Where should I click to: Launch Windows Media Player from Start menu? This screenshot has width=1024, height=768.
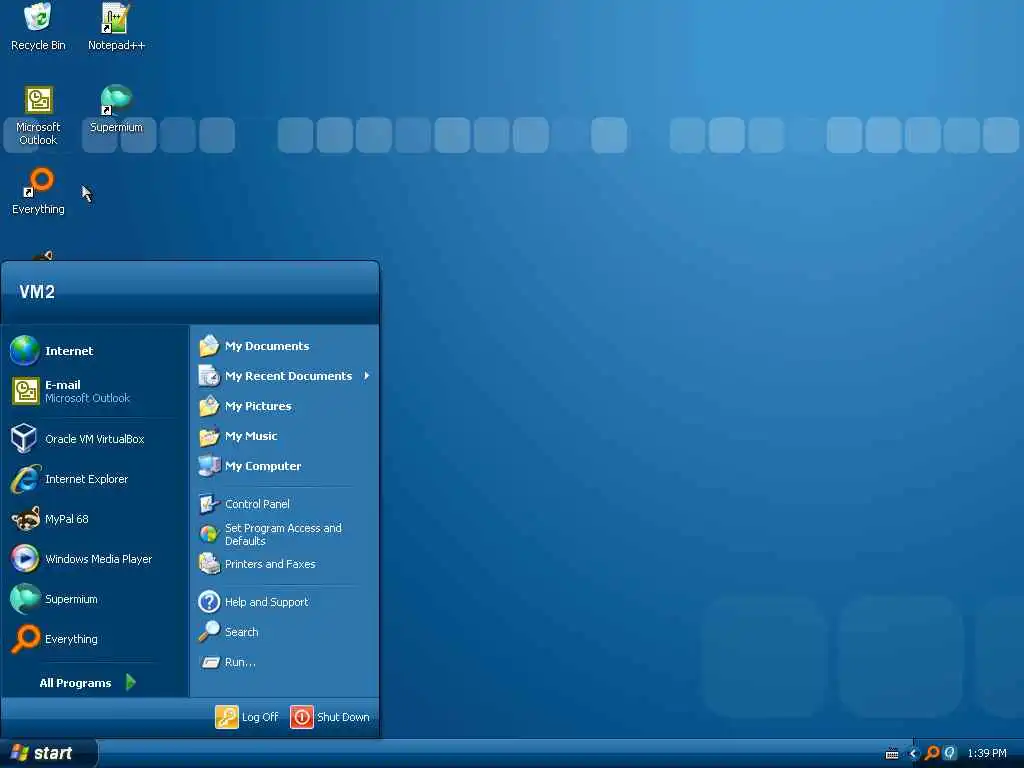pyautogui.click(x=95, y=559)
